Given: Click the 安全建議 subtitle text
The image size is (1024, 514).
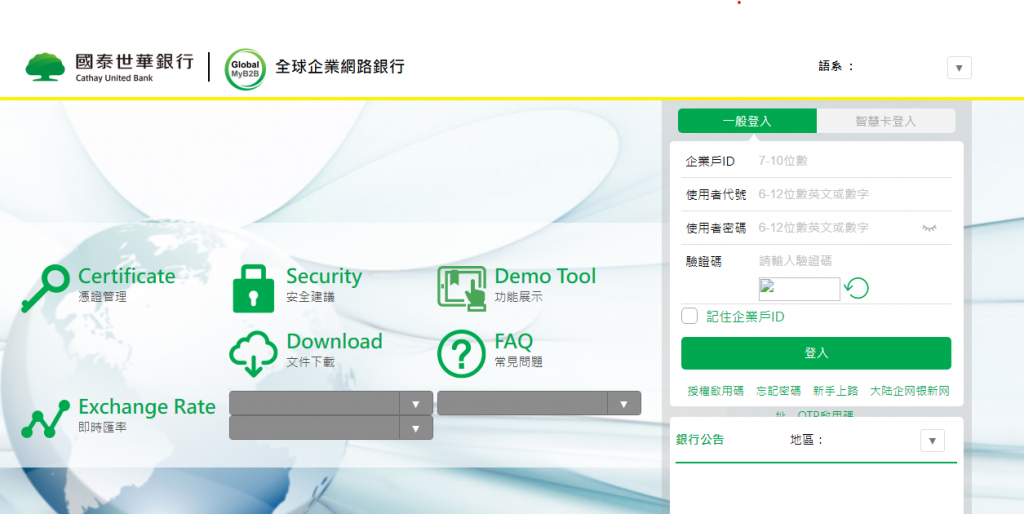Looking at the screenshot, I should point(310,297).
